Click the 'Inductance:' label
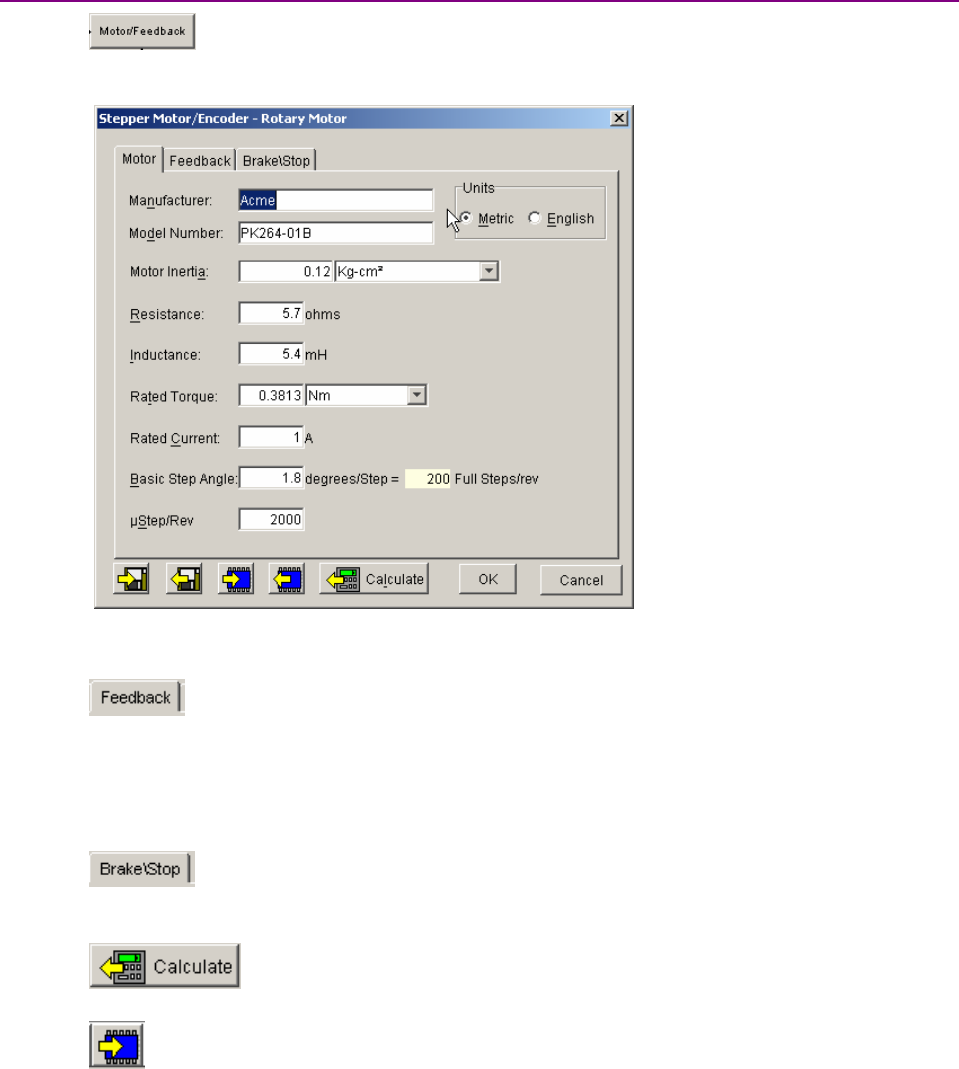The width and height of the screenshot is (959, 1069). (x=165, y=355)
